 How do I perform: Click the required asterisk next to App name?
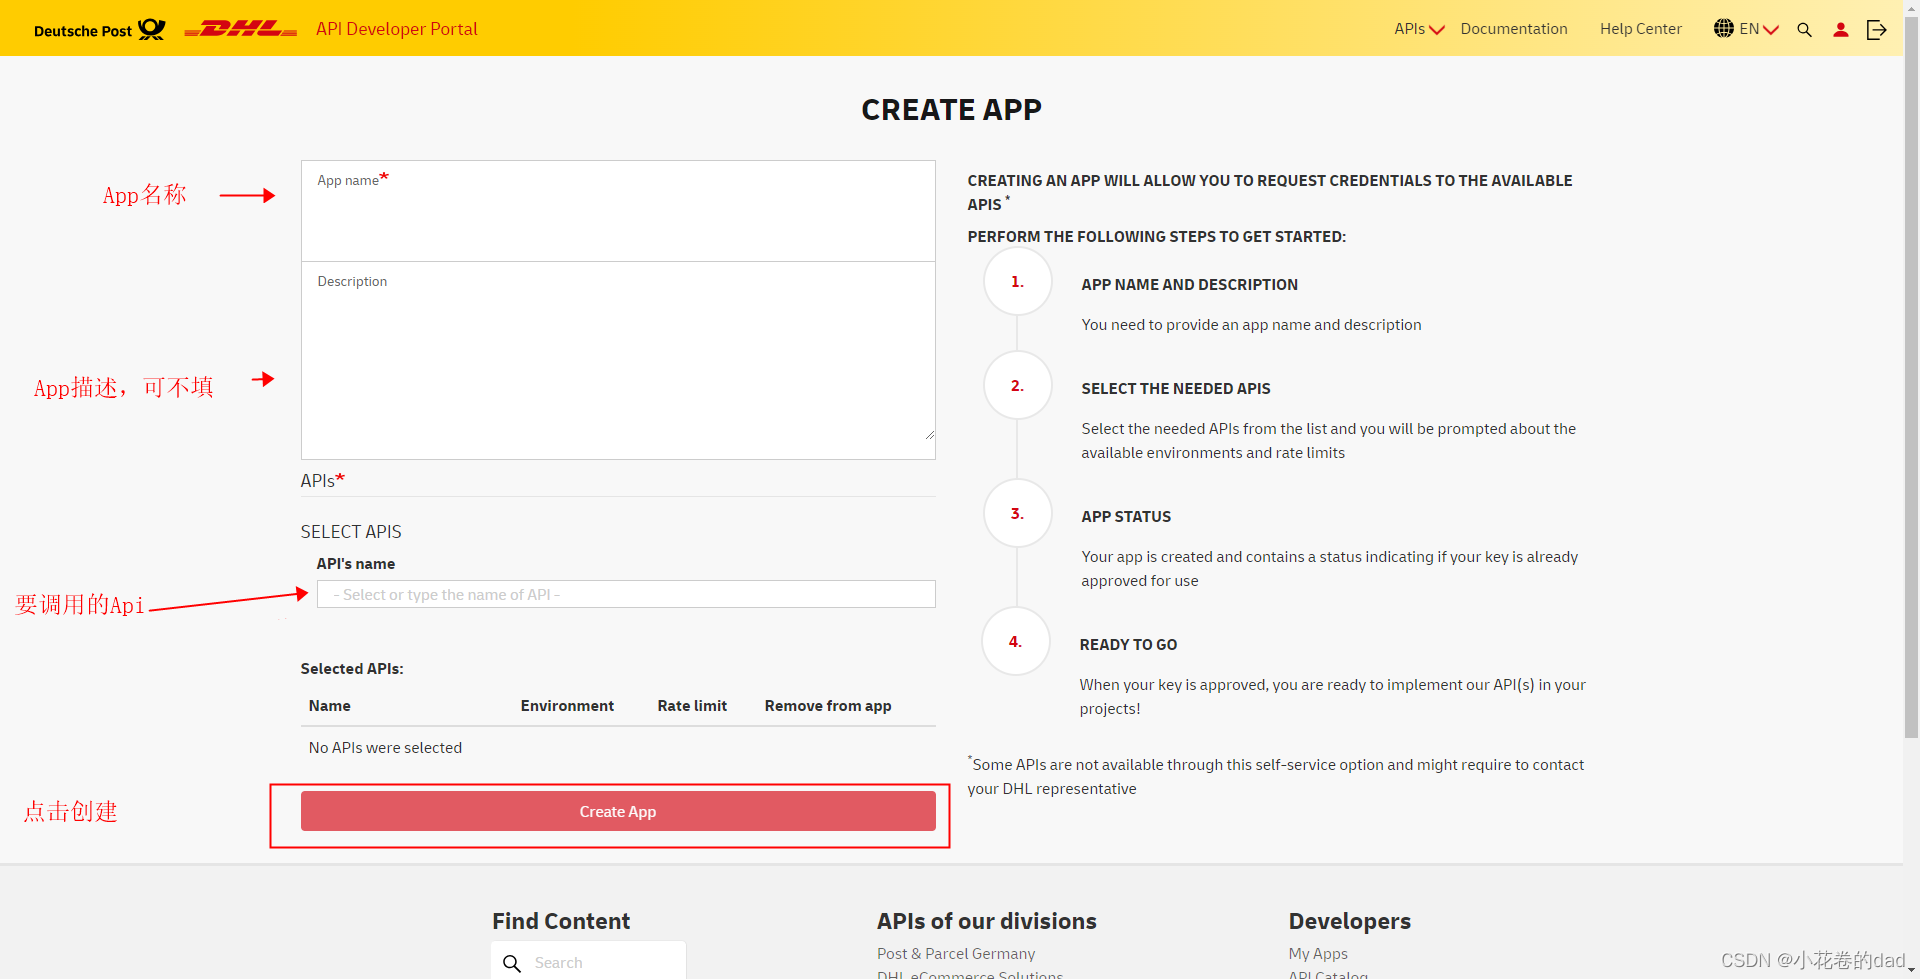[x=384, y=176]
